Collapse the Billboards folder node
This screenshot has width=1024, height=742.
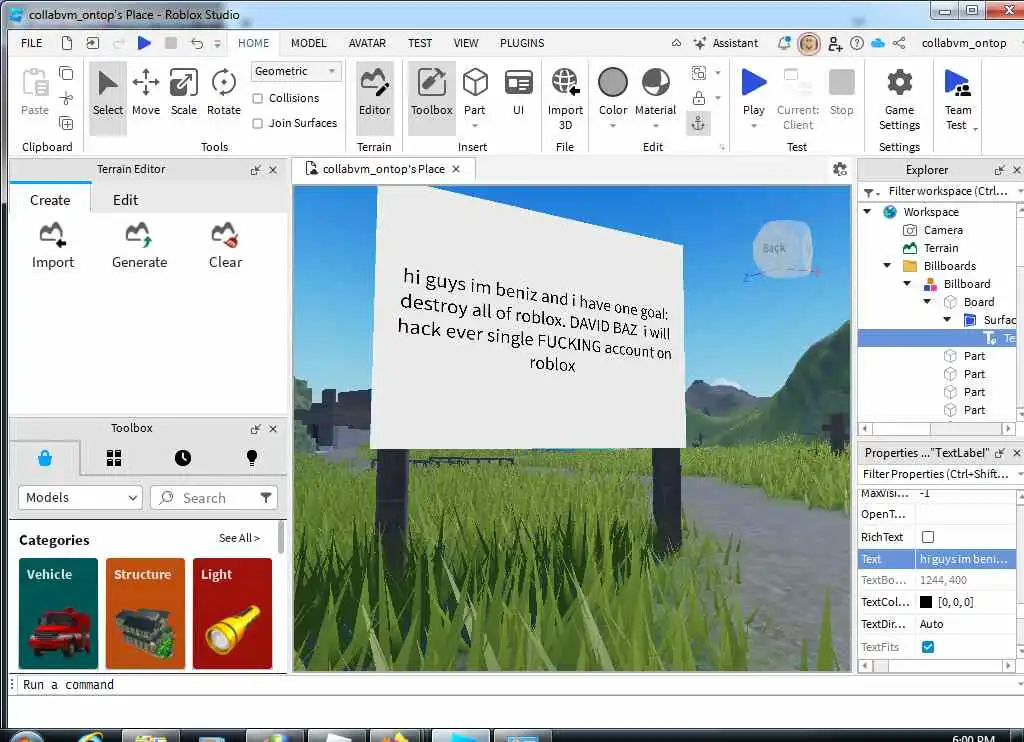tap(887, 265)
